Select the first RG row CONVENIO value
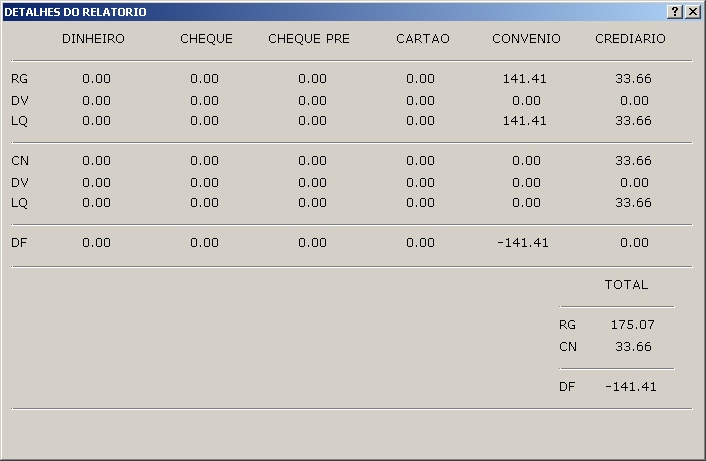This screenshot has height=461, width=706. point(526,78)
